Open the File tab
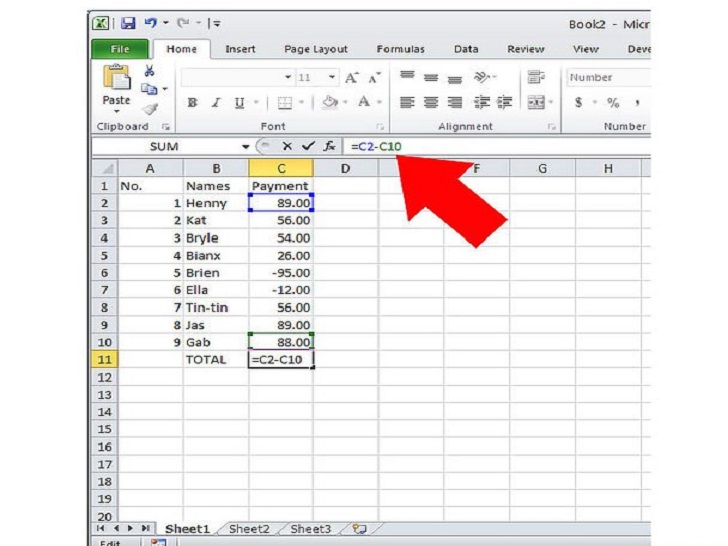728x546 pixels. (x=120, y=49)
